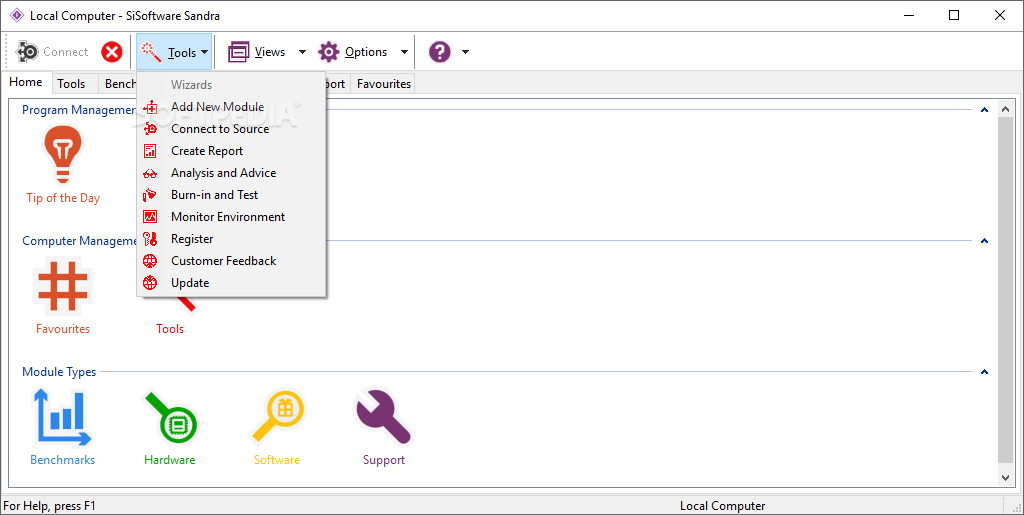Click the scrollbar down arrow
1024x515 pixels.
point(1005,478)
